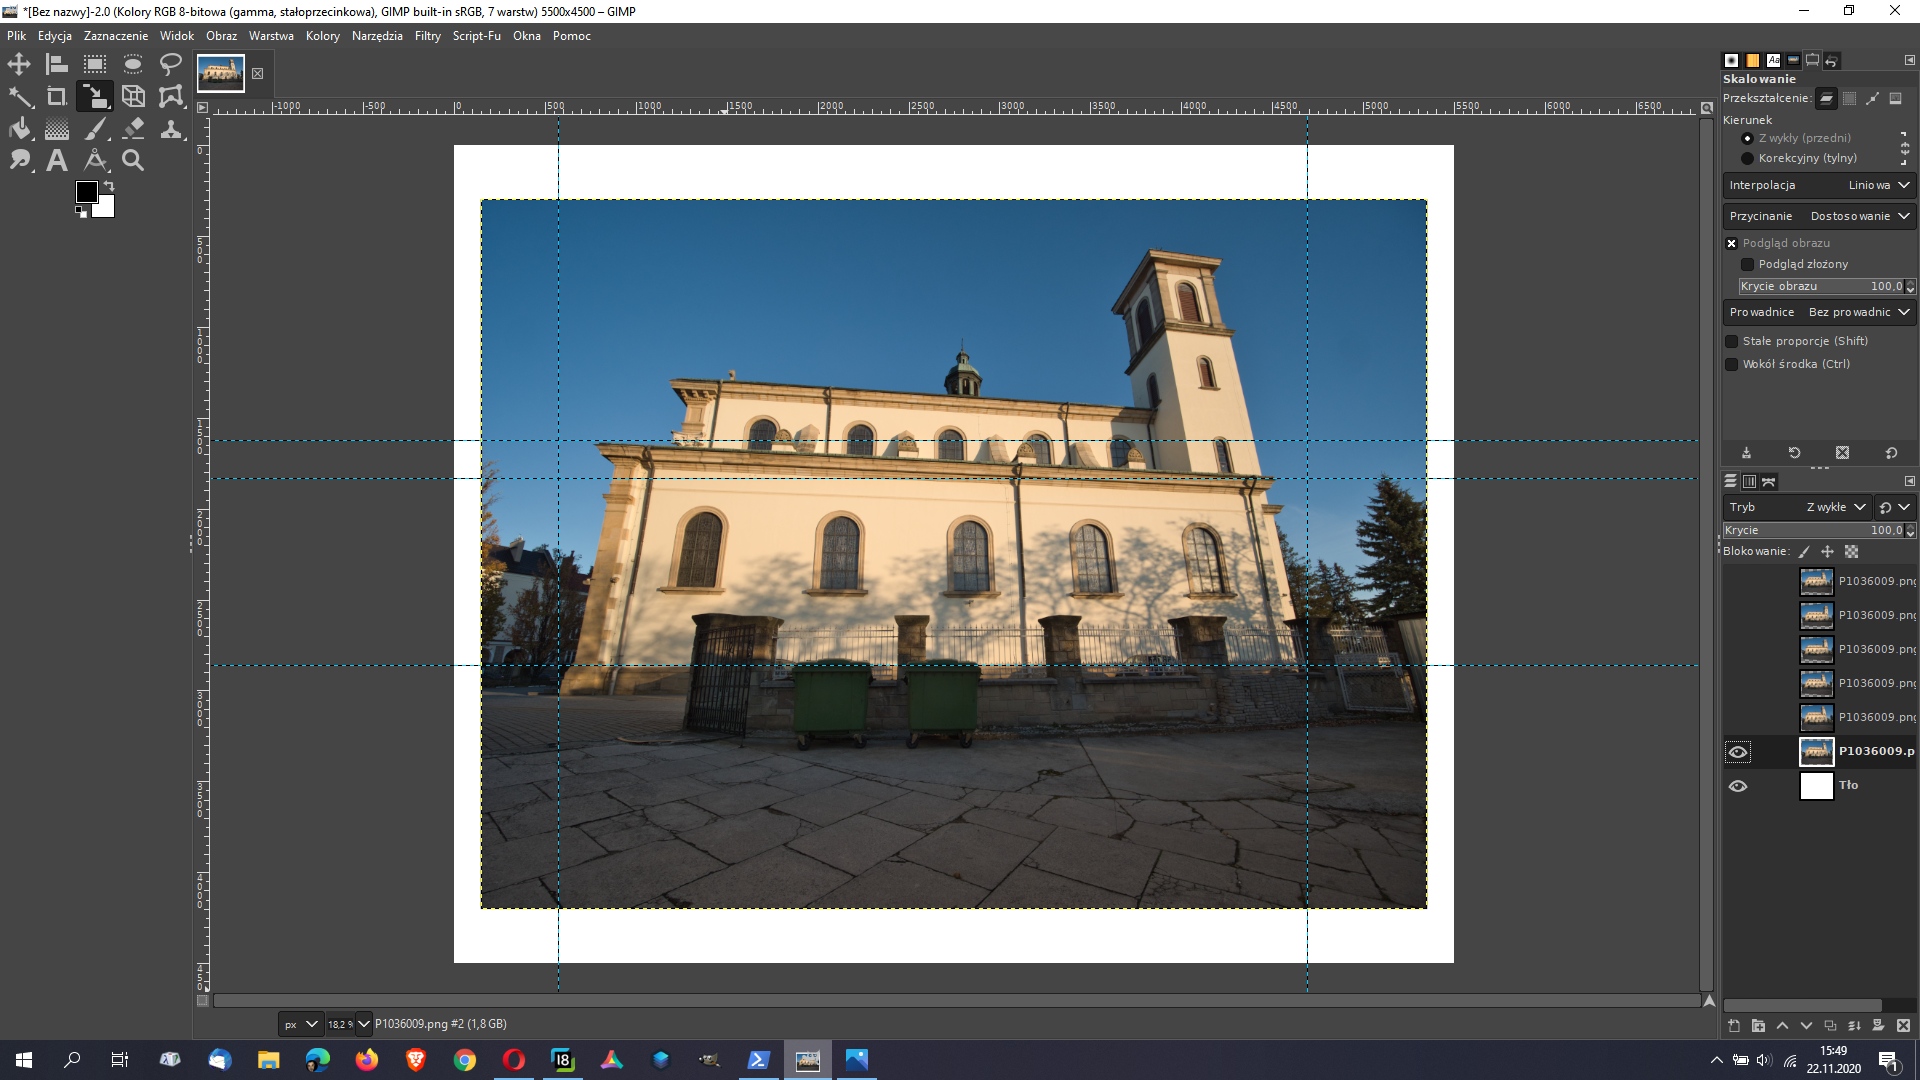
Task: Choose the Bucket Fill tool
Action: pyautogui.click(x=19, y=129)
